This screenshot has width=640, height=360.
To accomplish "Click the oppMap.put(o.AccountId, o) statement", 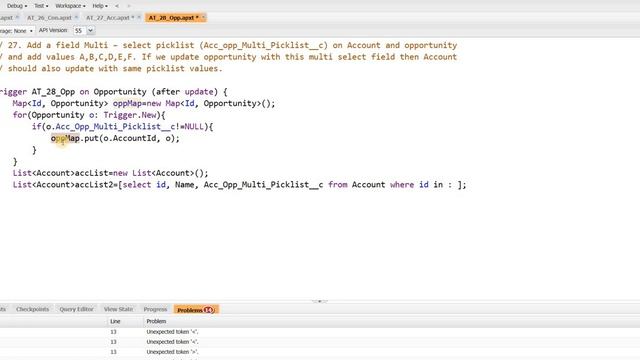I will click(115, 138).
